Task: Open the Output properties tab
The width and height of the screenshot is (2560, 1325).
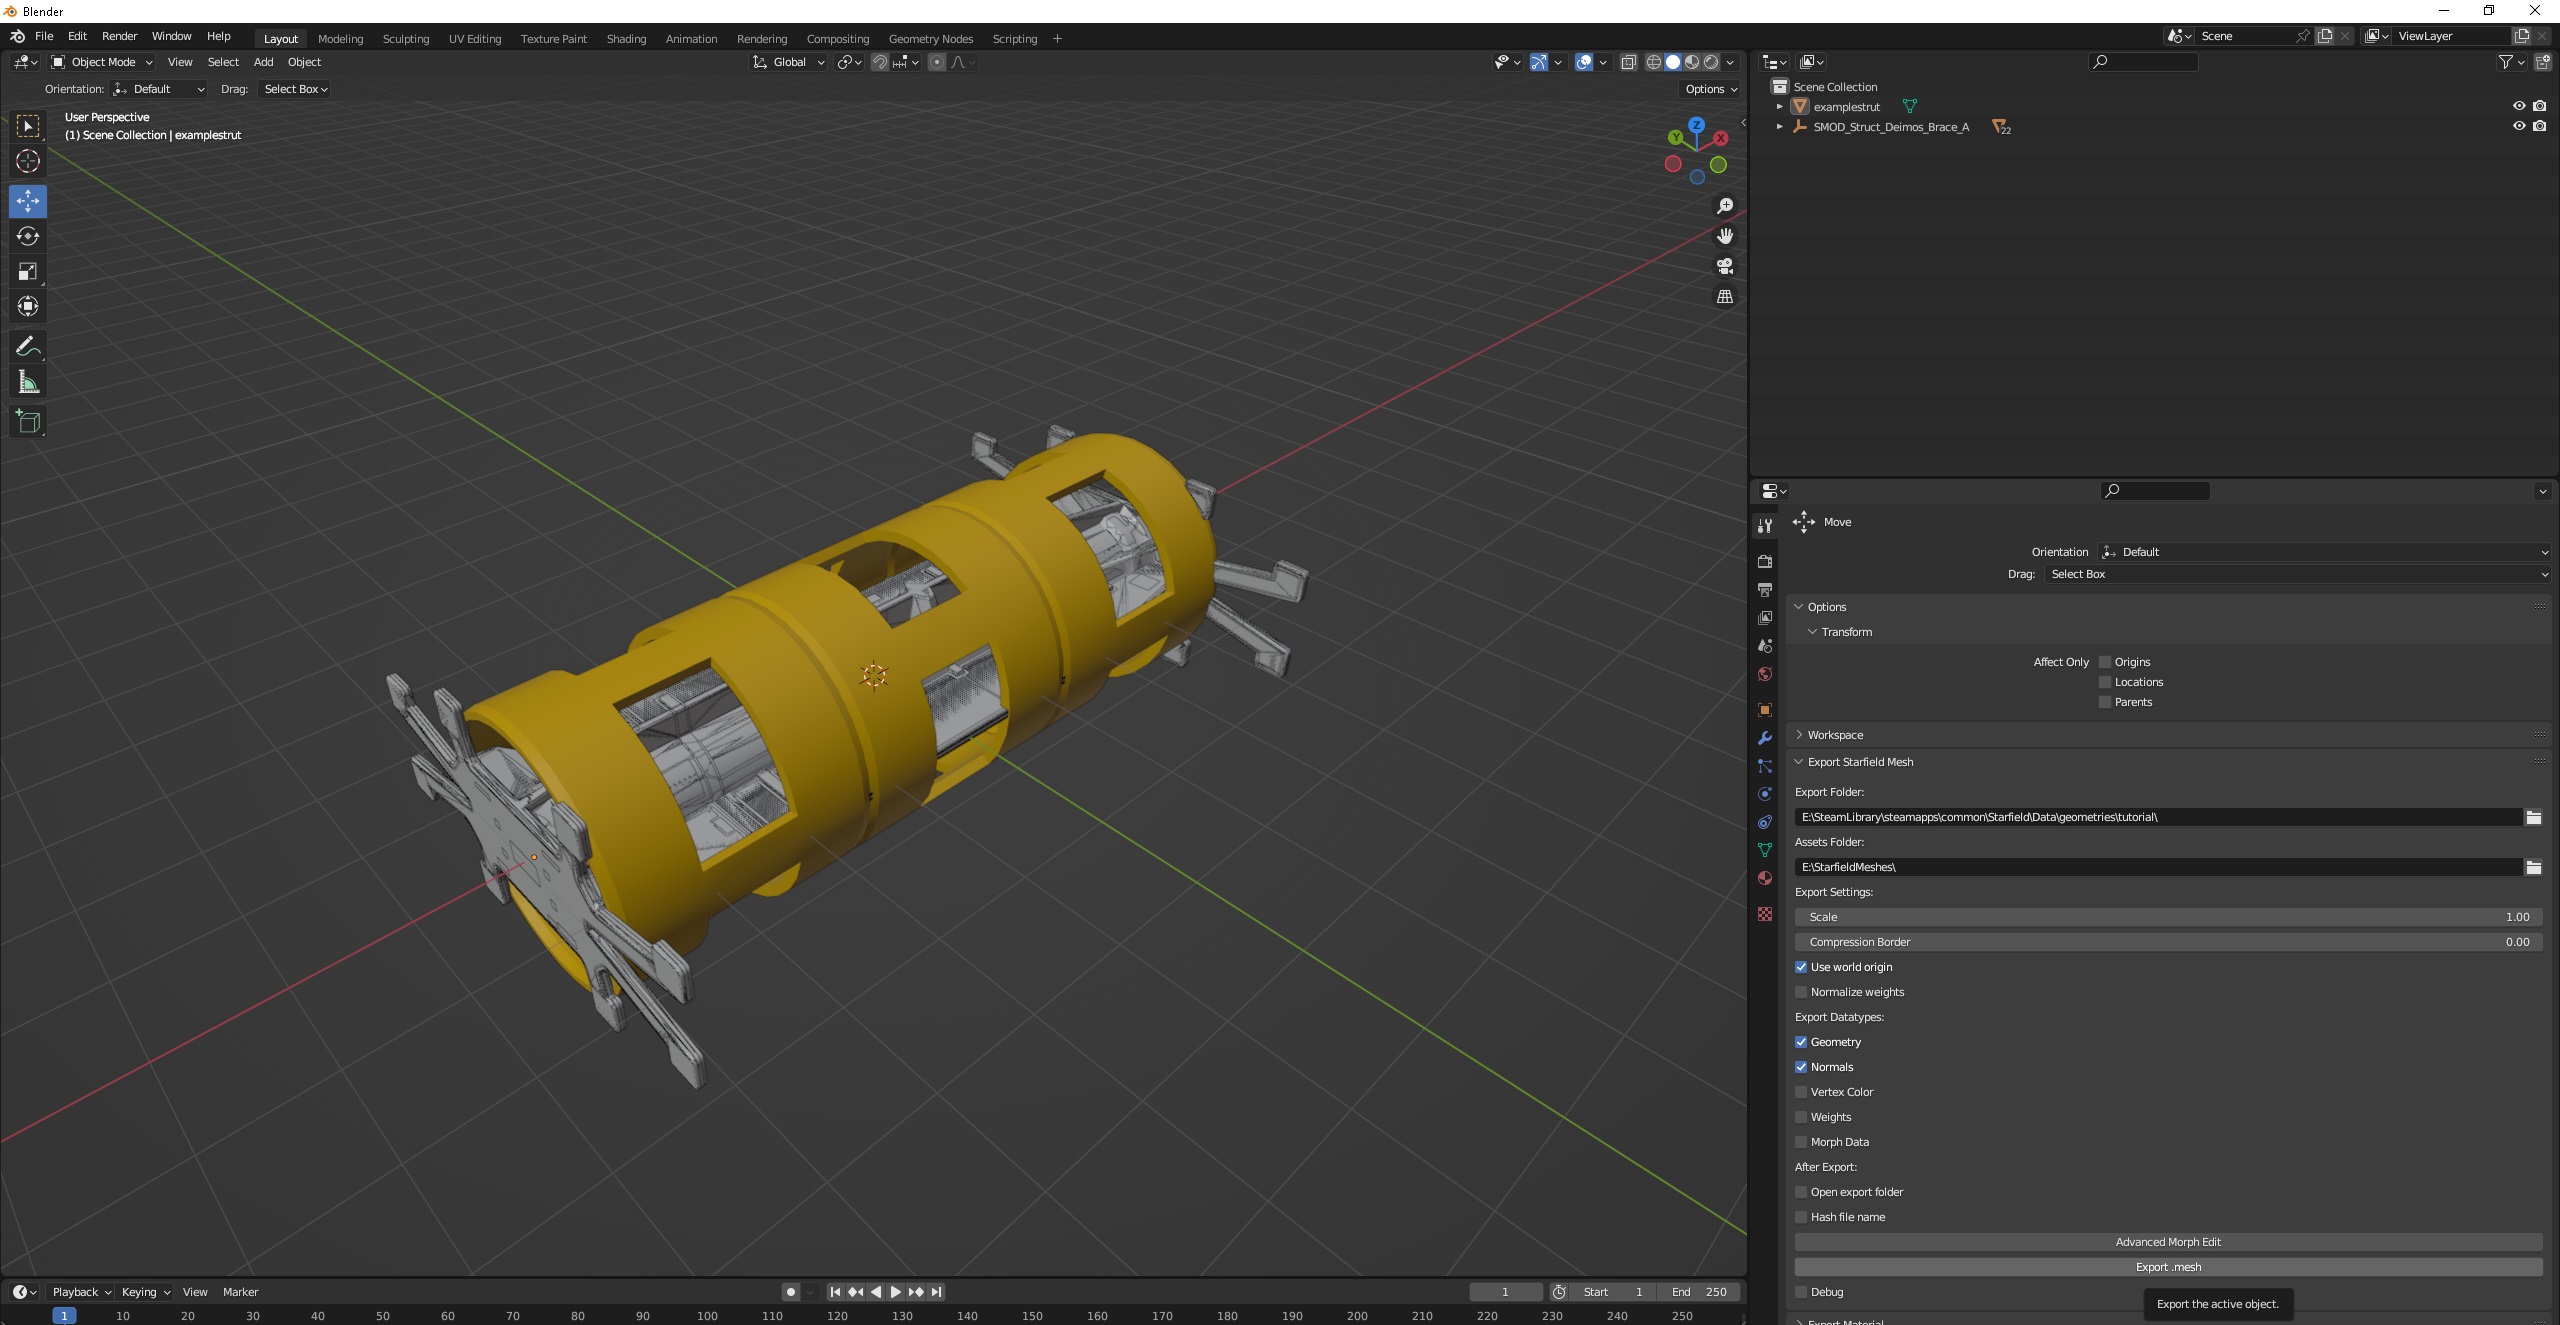Action: pos(1765,590)
